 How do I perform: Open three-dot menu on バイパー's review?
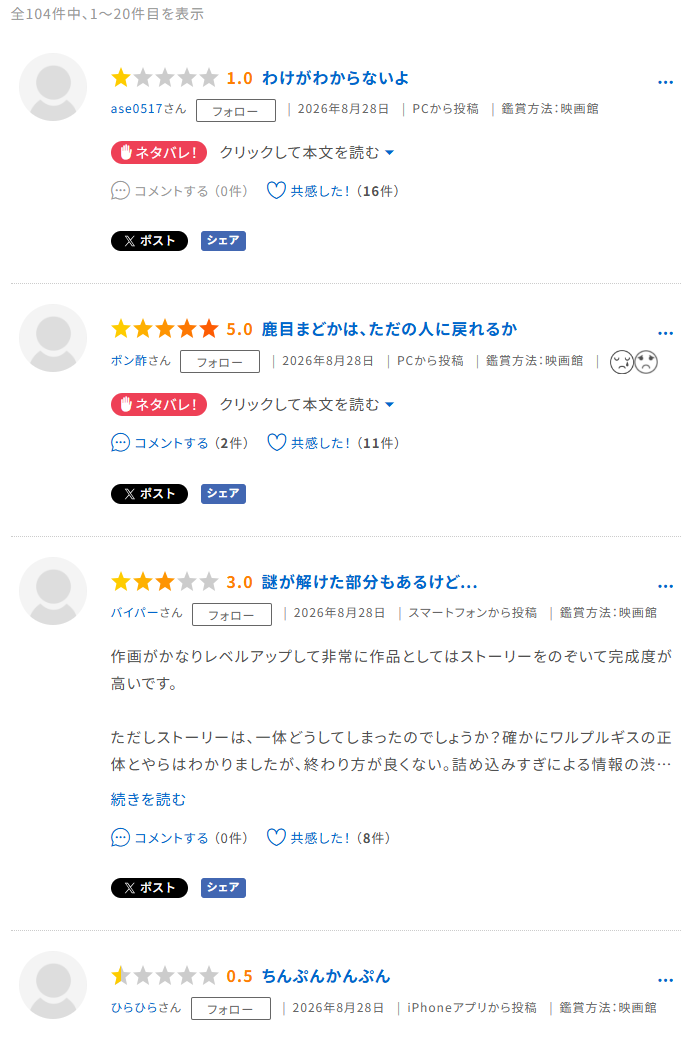(x=665, y=586)
